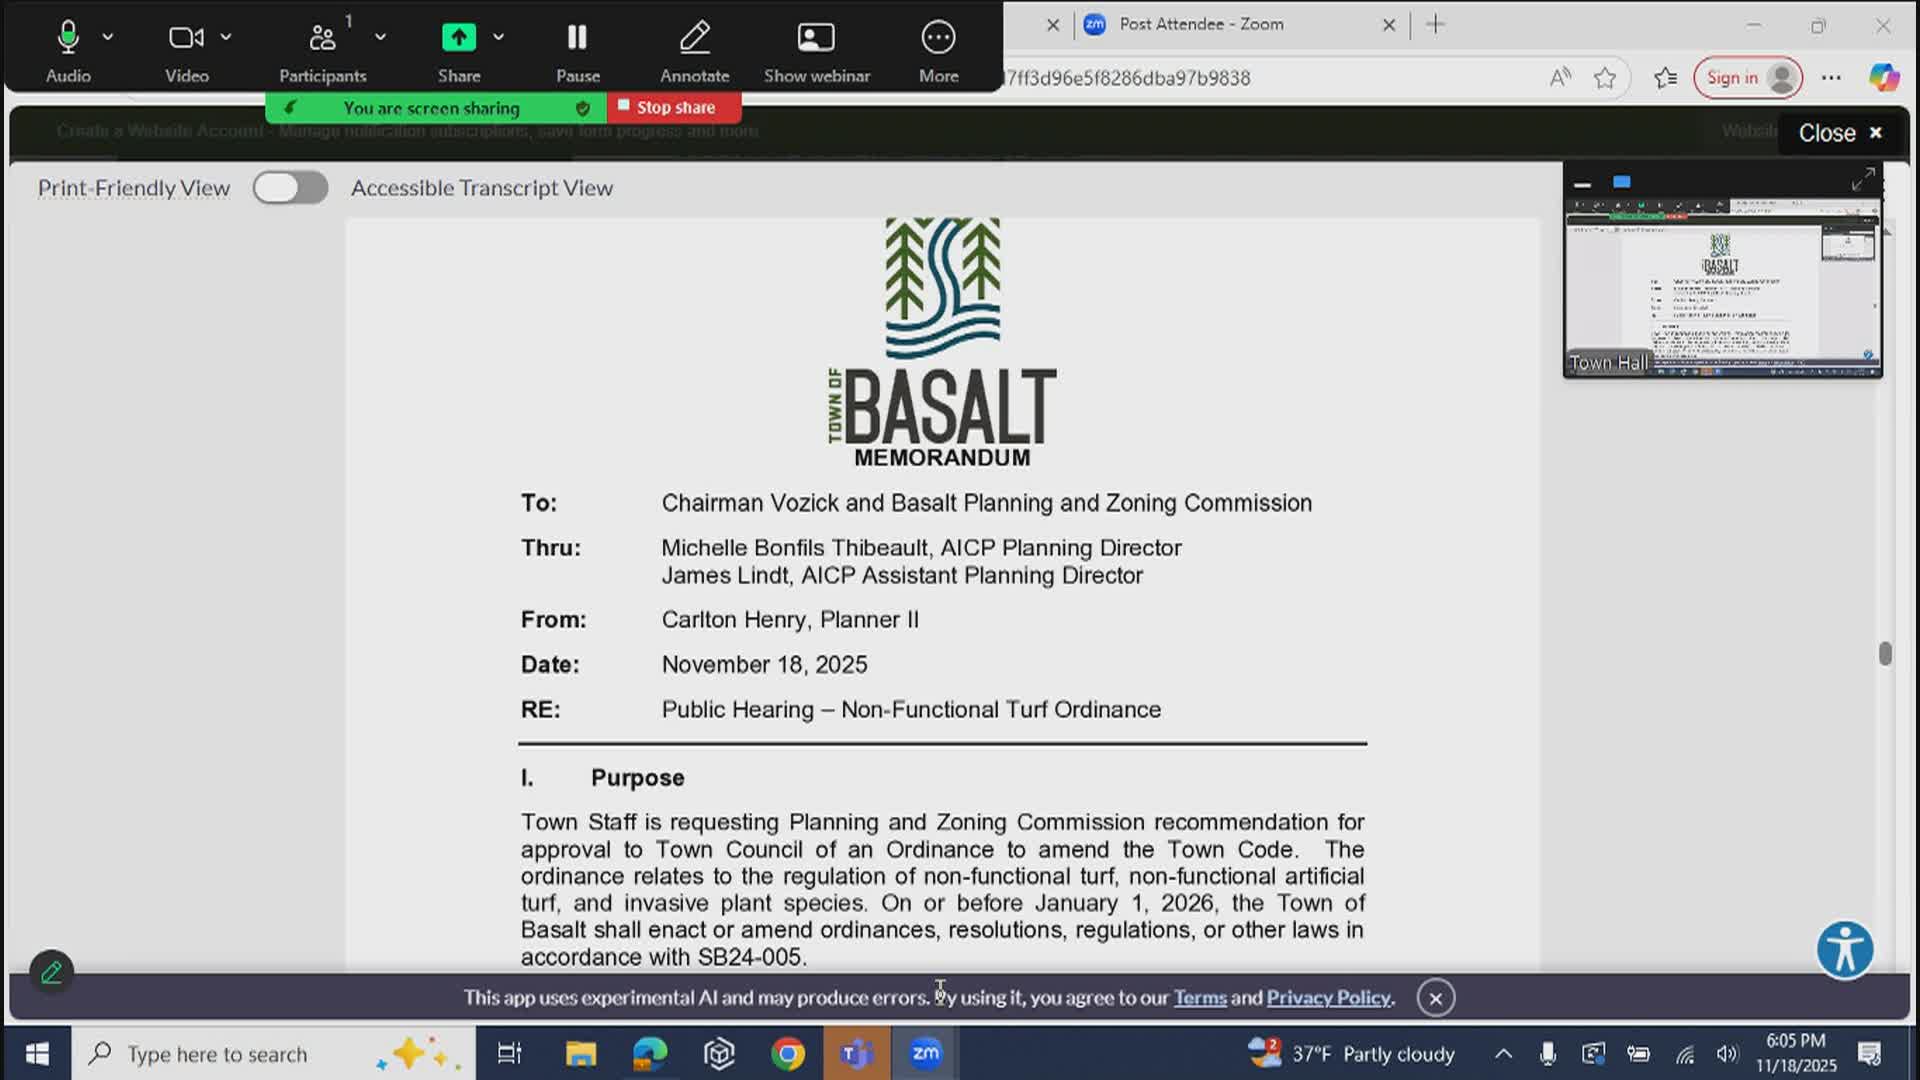
Task: Click the read aloud icon in address bar
Action: (x=1560, y=77)
